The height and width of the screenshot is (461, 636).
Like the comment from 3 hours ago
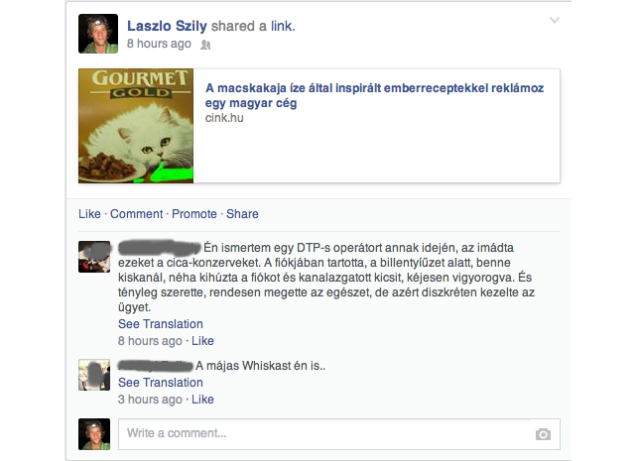click(x=202, y=399)
